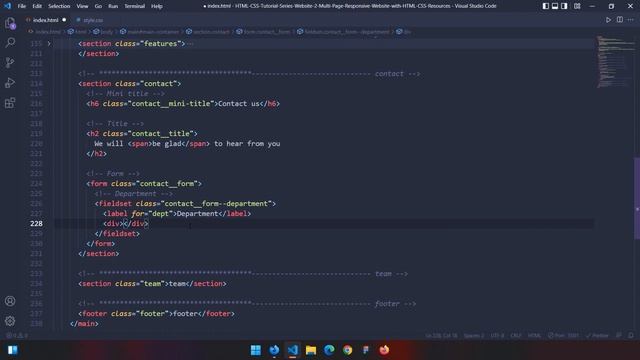This screenshot has height=360, width=640.
Task: Click the vertical scrollbar thumb
Action: [x=637, y=198]
